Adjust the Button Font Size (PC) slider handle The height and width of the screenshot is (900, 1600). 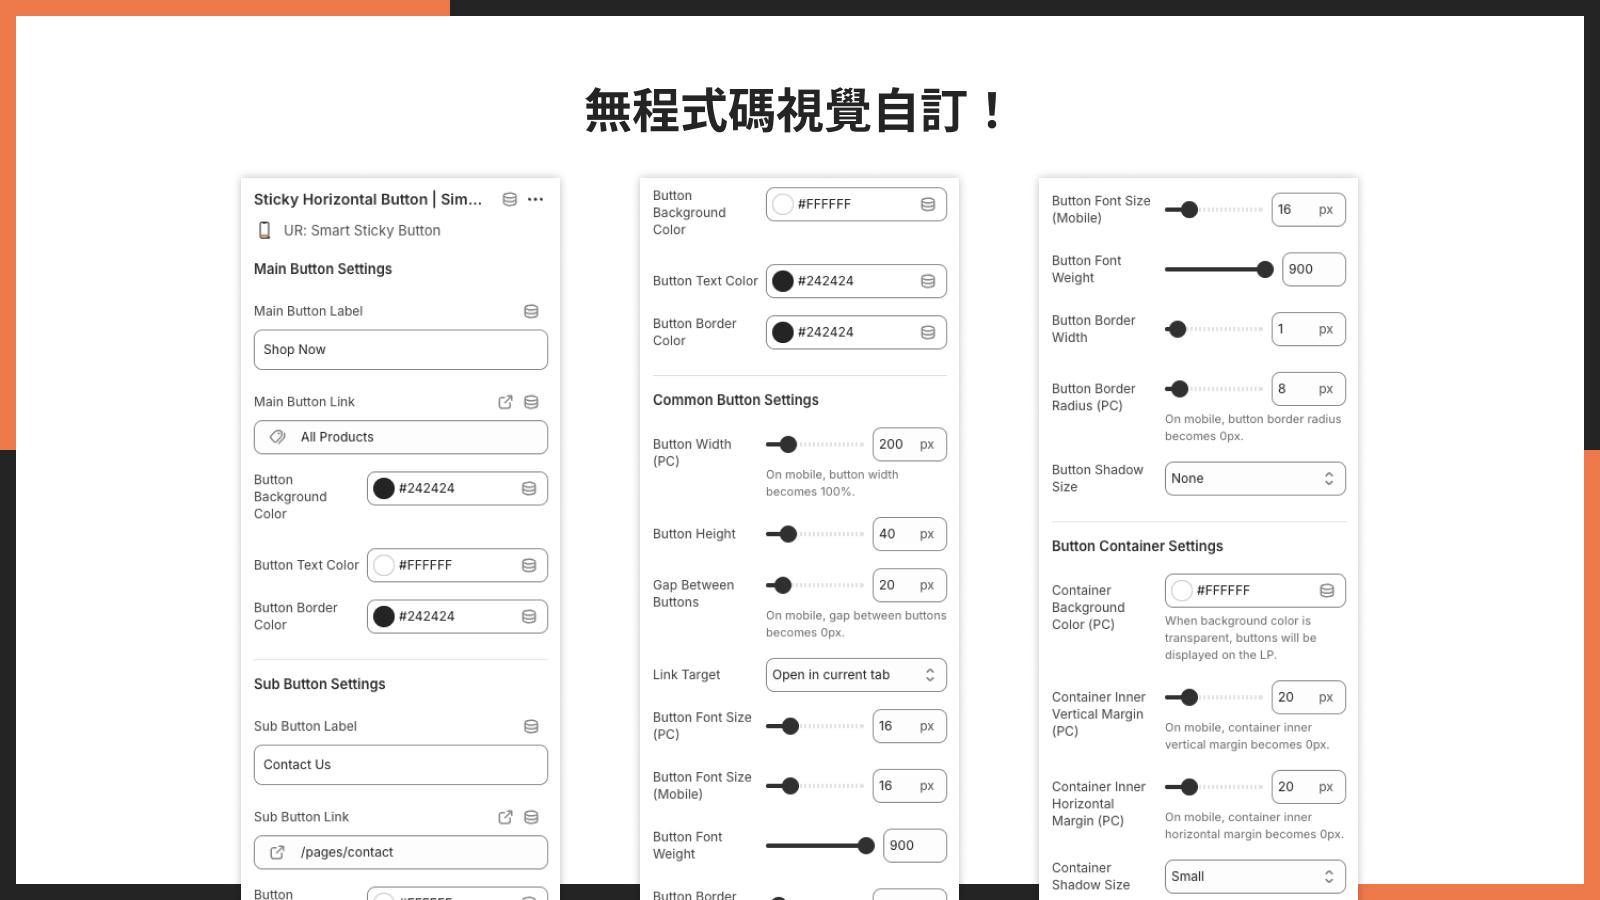[x=790, y=726]
